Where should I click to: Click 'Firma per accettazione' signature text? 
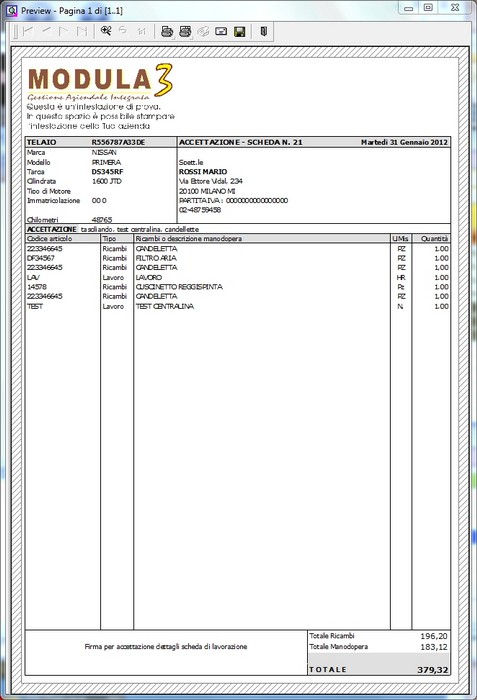coord(166,646)
